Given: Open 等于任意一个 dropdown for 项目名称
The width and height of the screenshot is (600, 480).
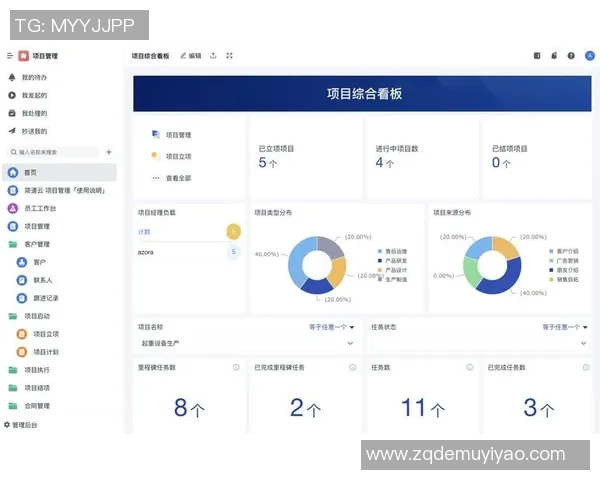Looking at the screenshot, I should [x=332, y=327].
